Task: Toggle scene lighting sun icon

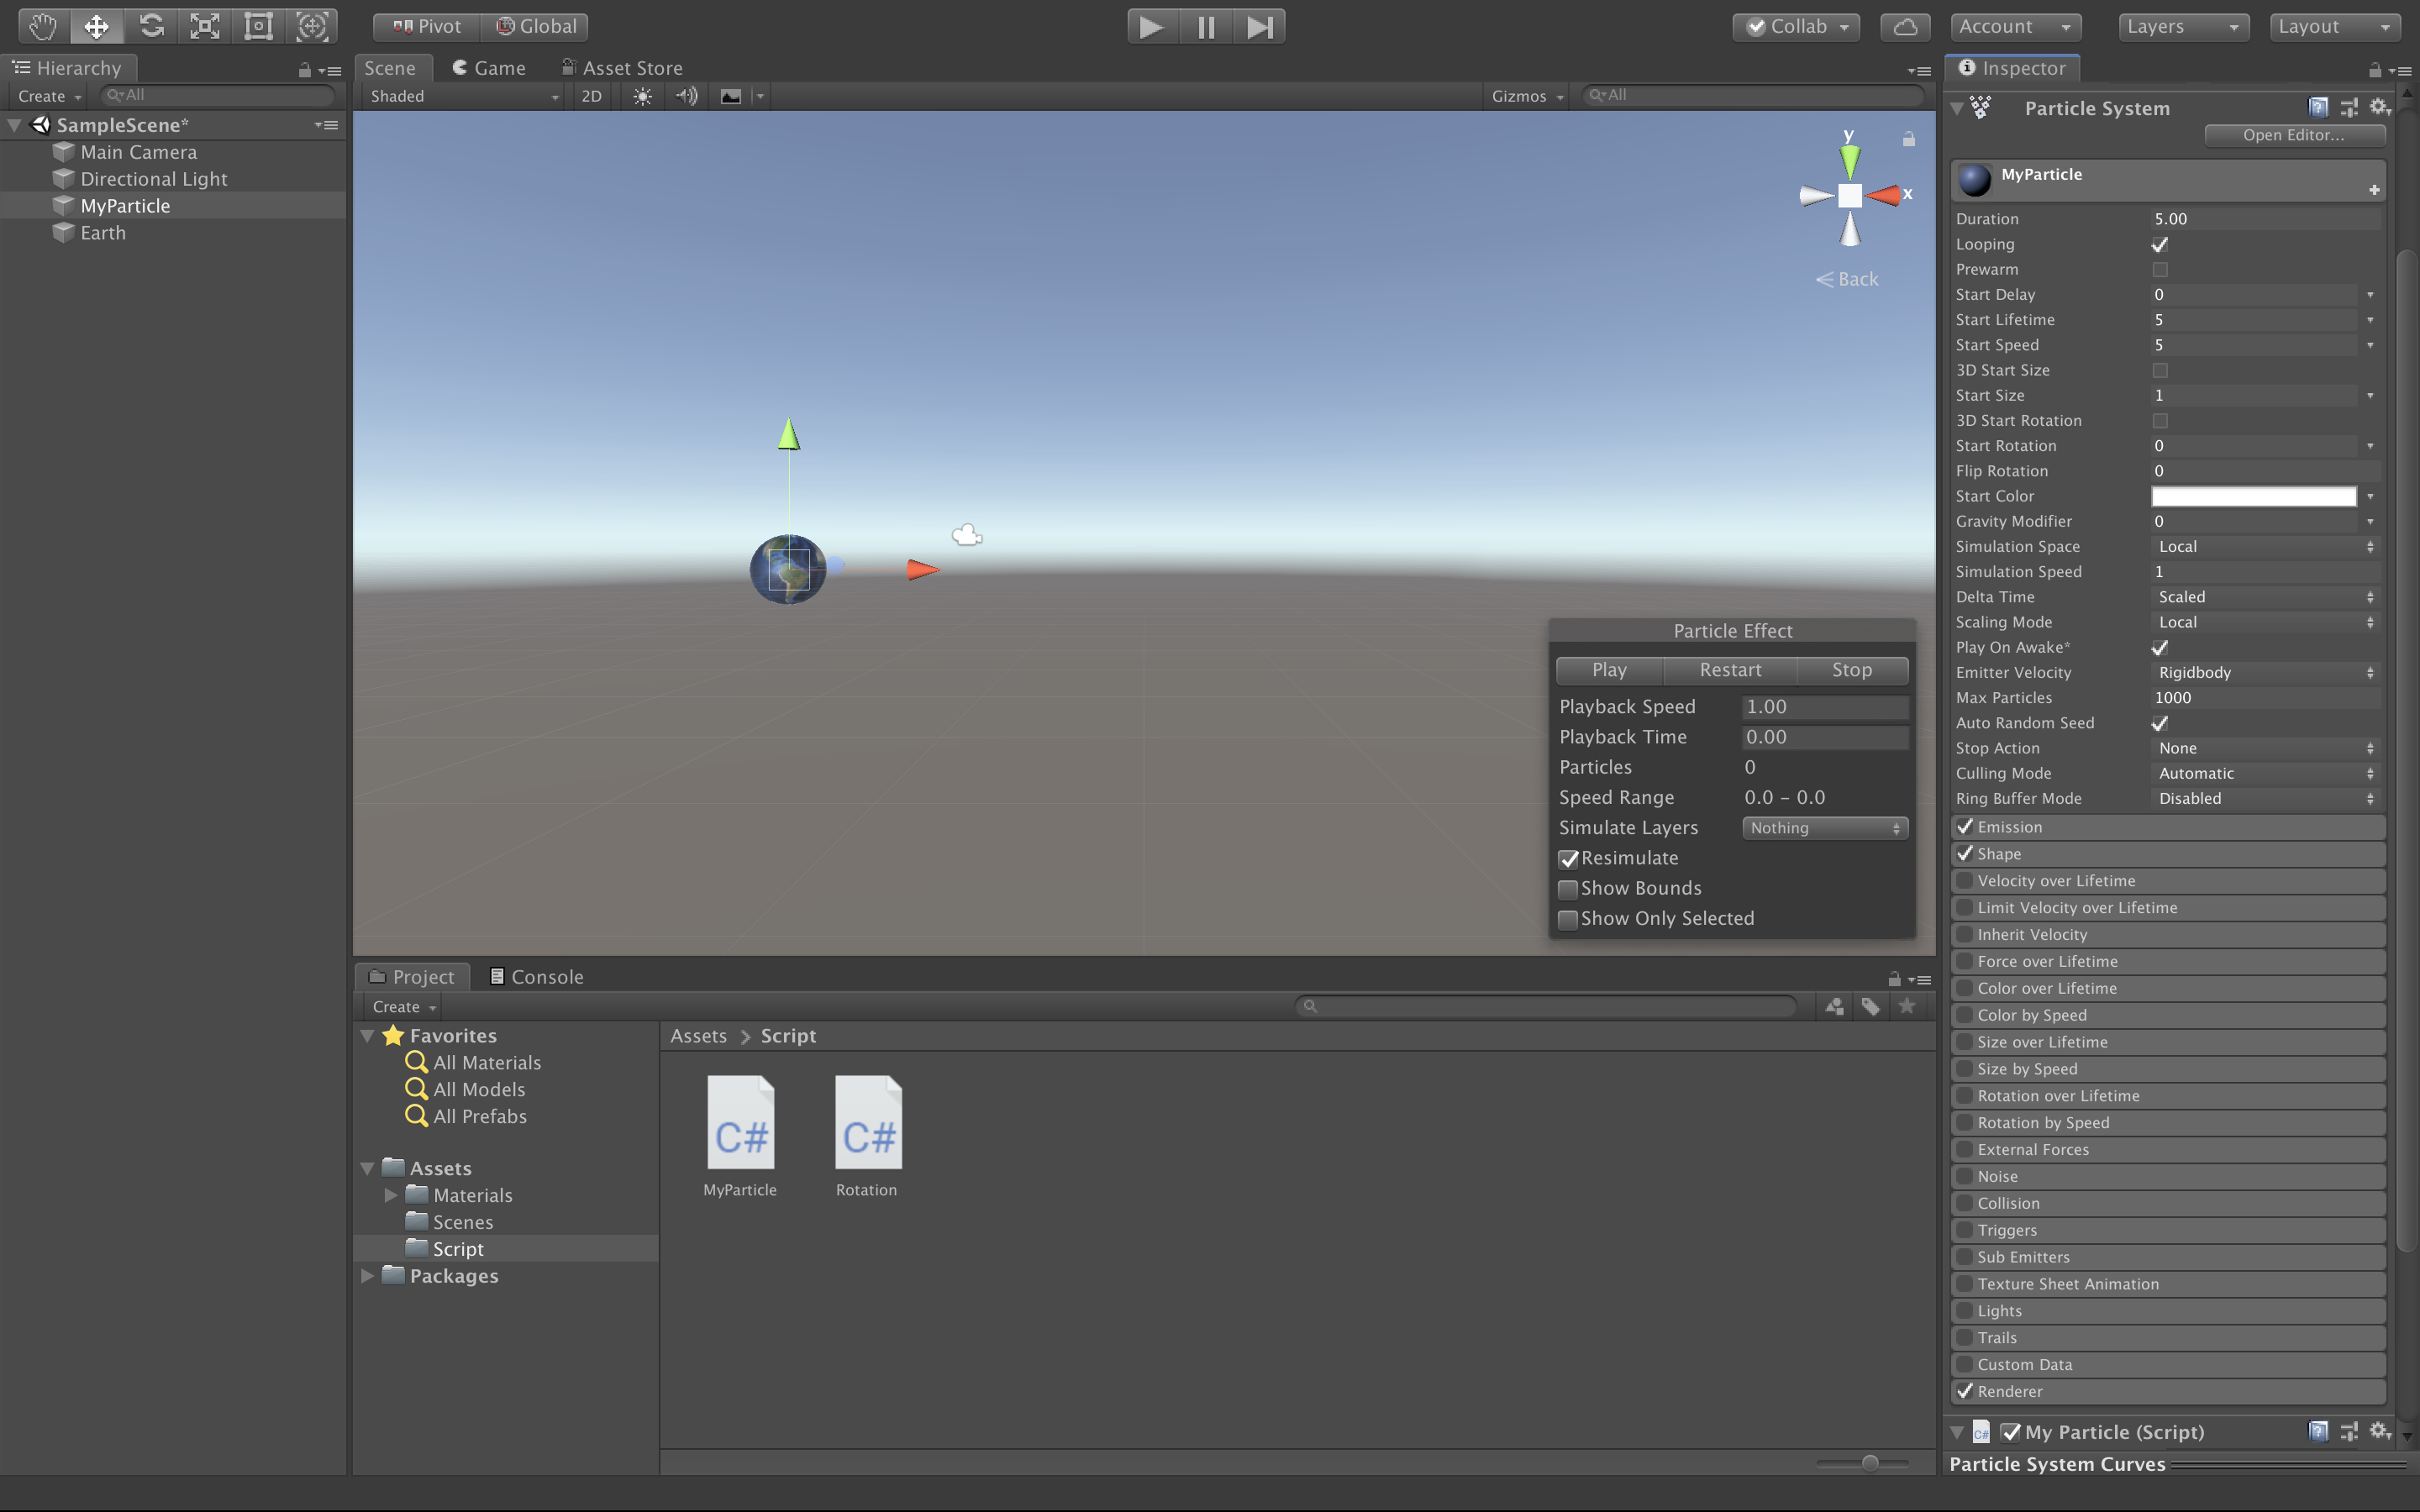Action: [642, 96]
